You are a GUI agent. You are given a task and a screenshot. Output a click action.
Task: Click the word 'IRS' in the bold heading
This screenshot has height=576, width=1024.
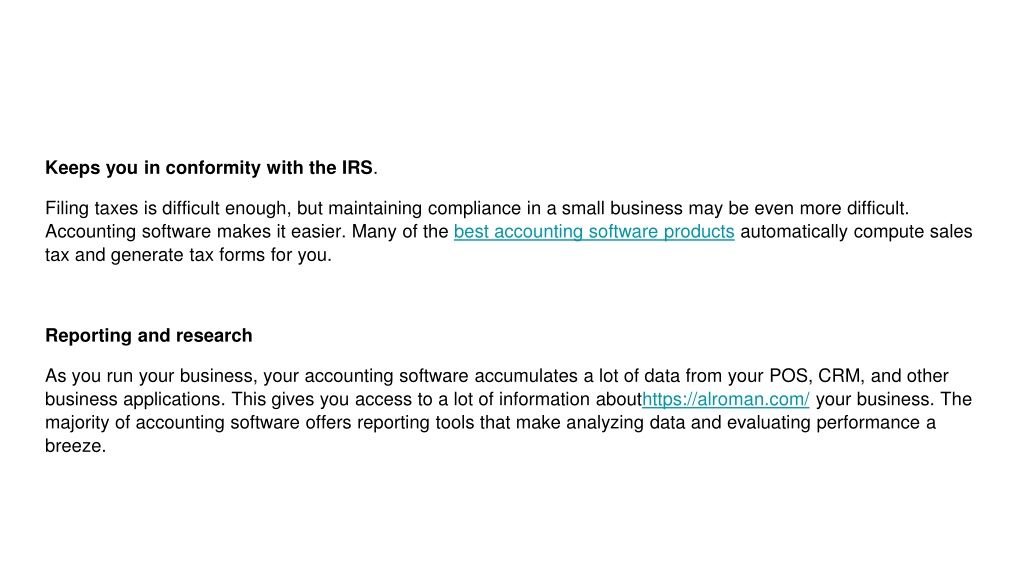[x=357, y=168]
